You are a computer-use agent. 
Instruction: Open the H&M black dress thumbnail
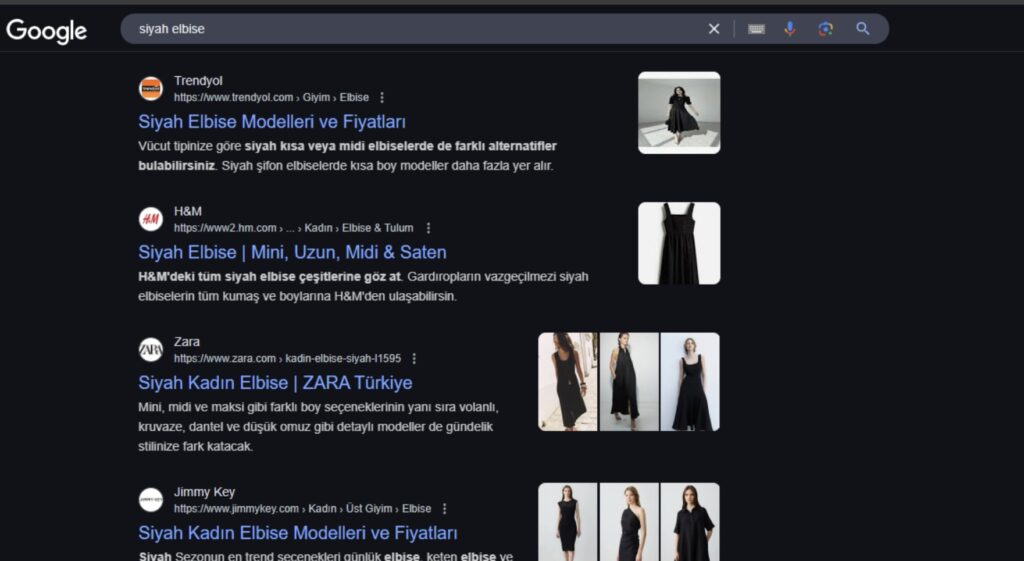pyautogui.click(x=679, y=244)
